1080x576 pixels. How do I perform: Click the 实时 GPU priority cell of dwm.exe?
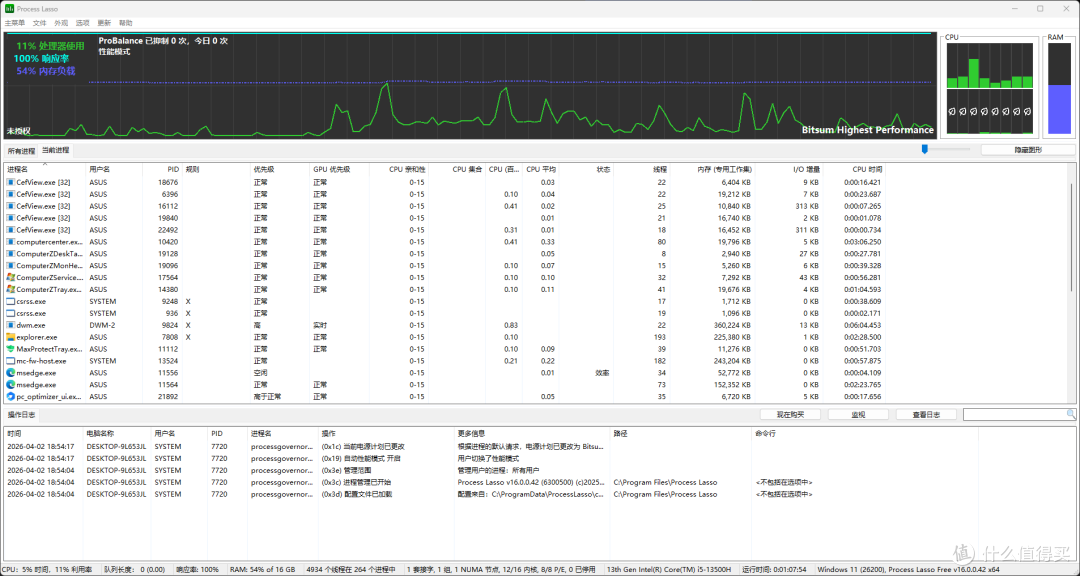[x=320, y=325]
